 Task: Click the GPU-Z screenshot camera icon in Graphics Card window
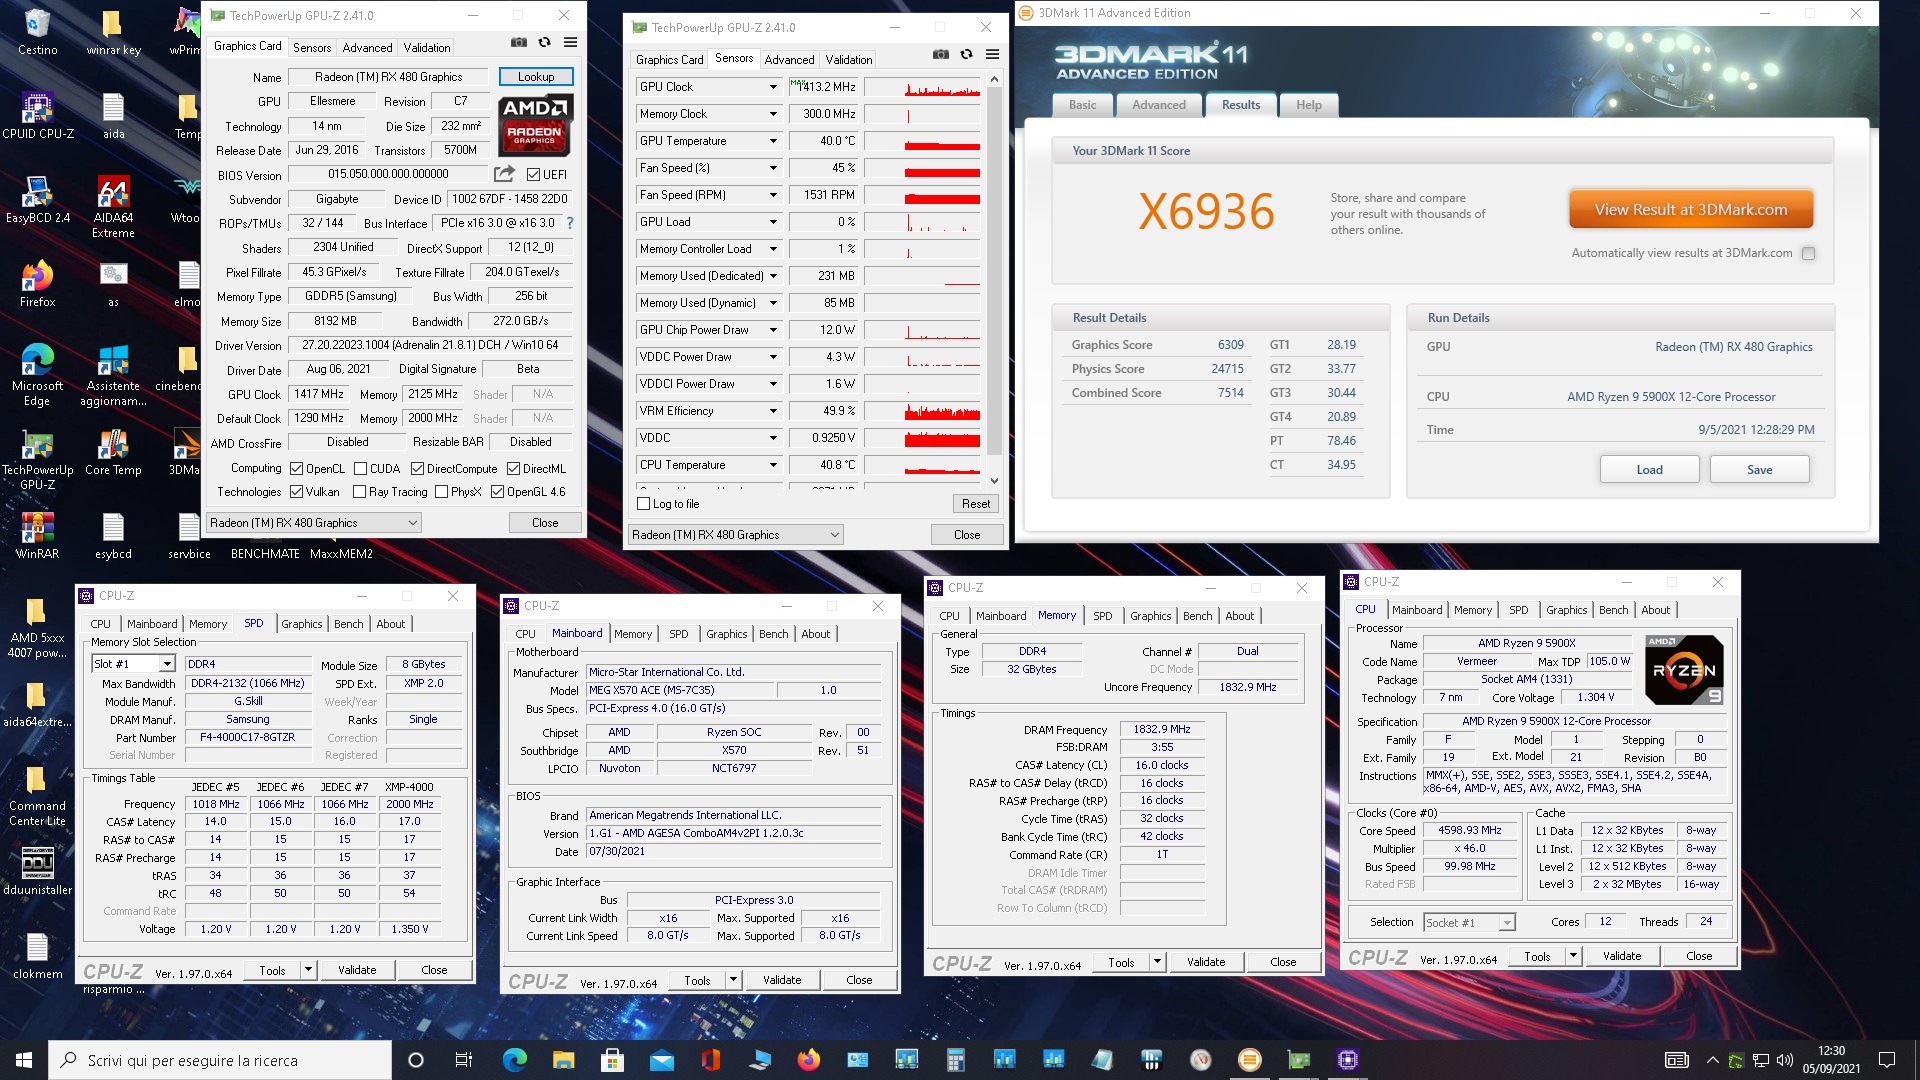click(x=519, y=42)
